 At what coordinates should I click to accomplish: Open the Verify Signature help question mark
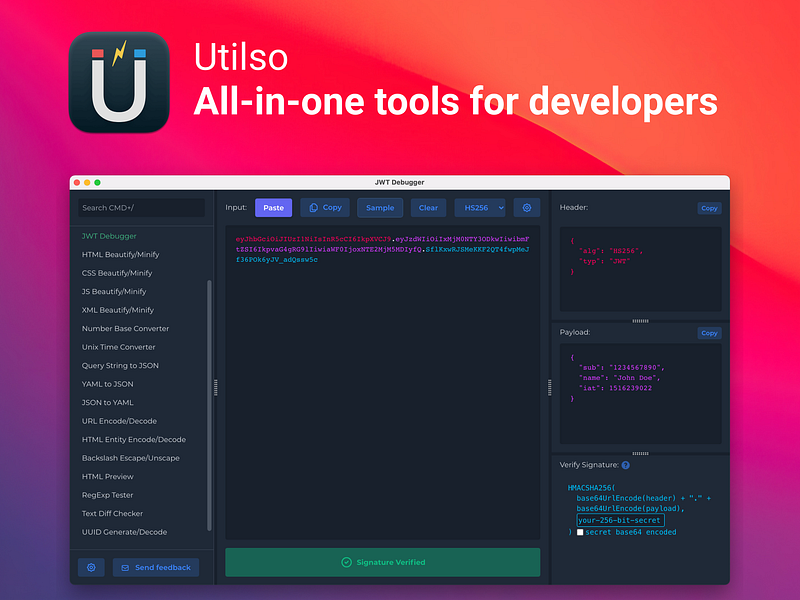[x=625, y=464]
